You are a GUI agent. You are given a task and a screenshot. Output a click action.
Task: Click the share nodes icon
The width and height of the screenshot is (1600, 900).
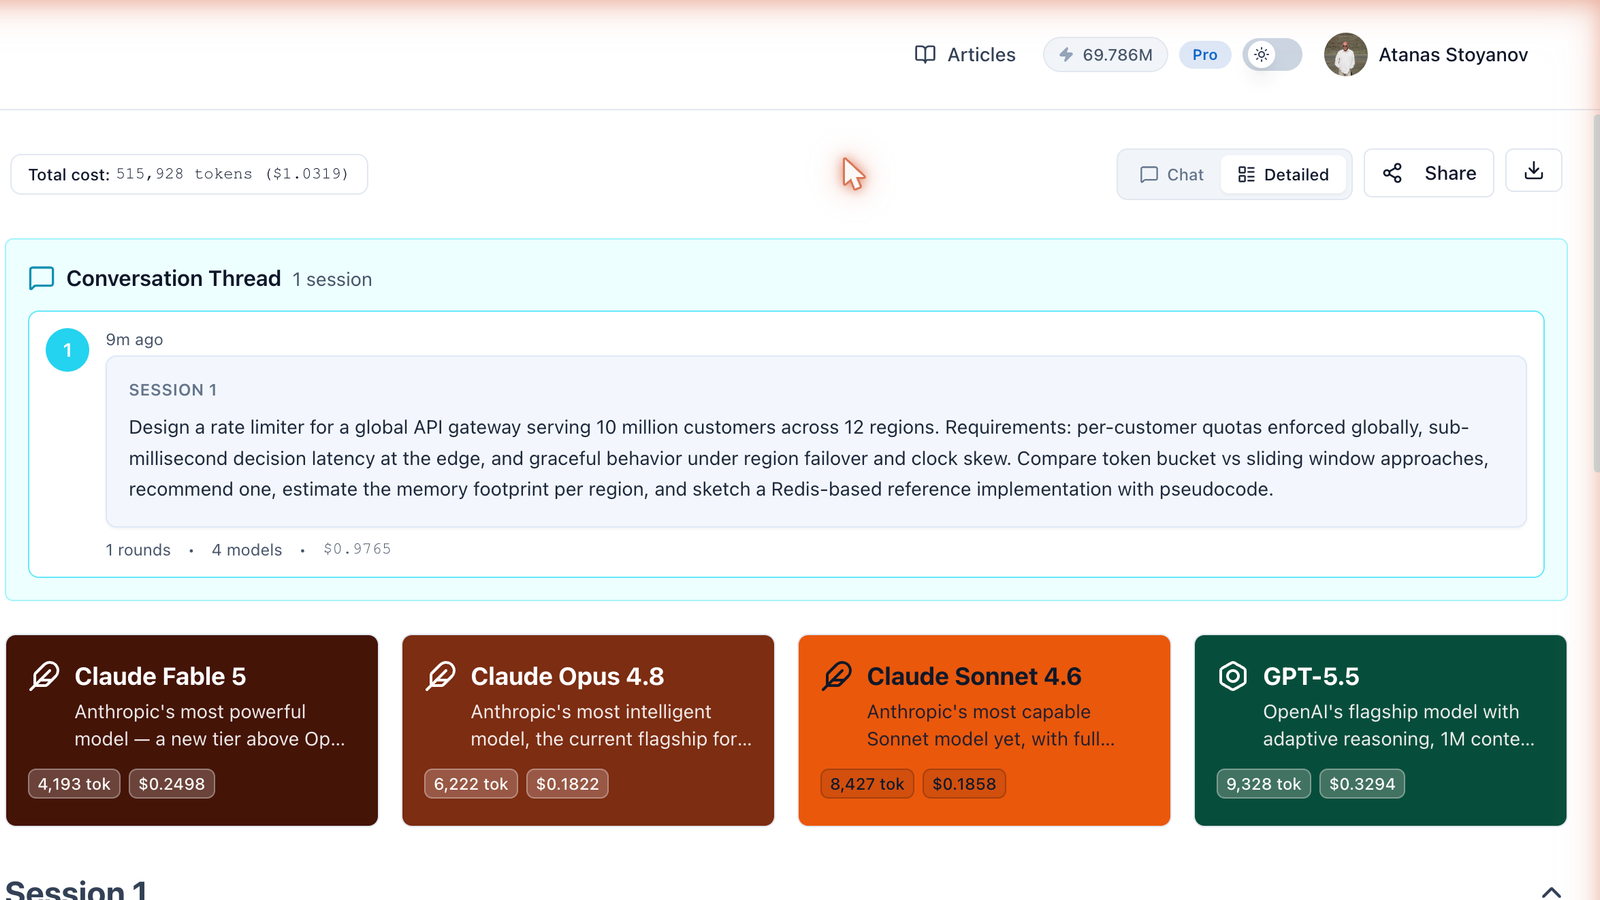tap(1392, 173)
